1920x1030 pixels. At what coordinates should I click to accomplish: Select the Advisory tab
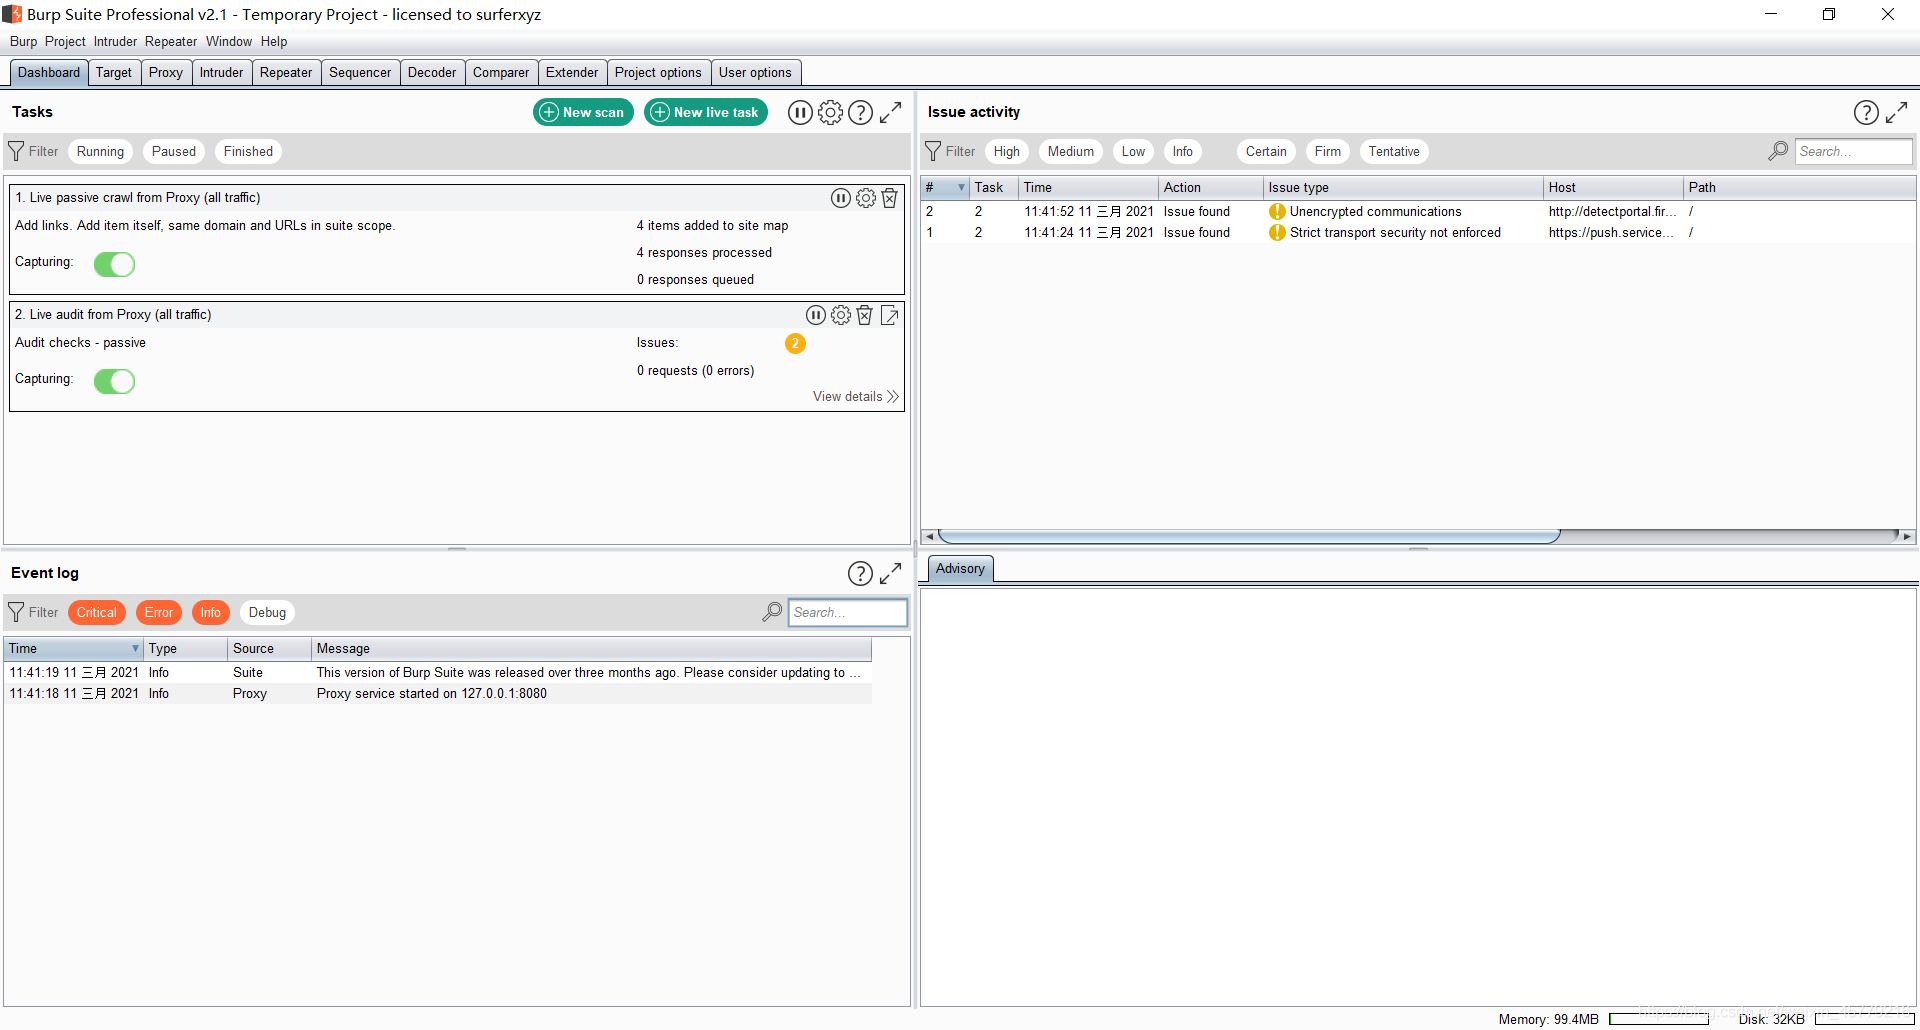[x=960, y=568]
